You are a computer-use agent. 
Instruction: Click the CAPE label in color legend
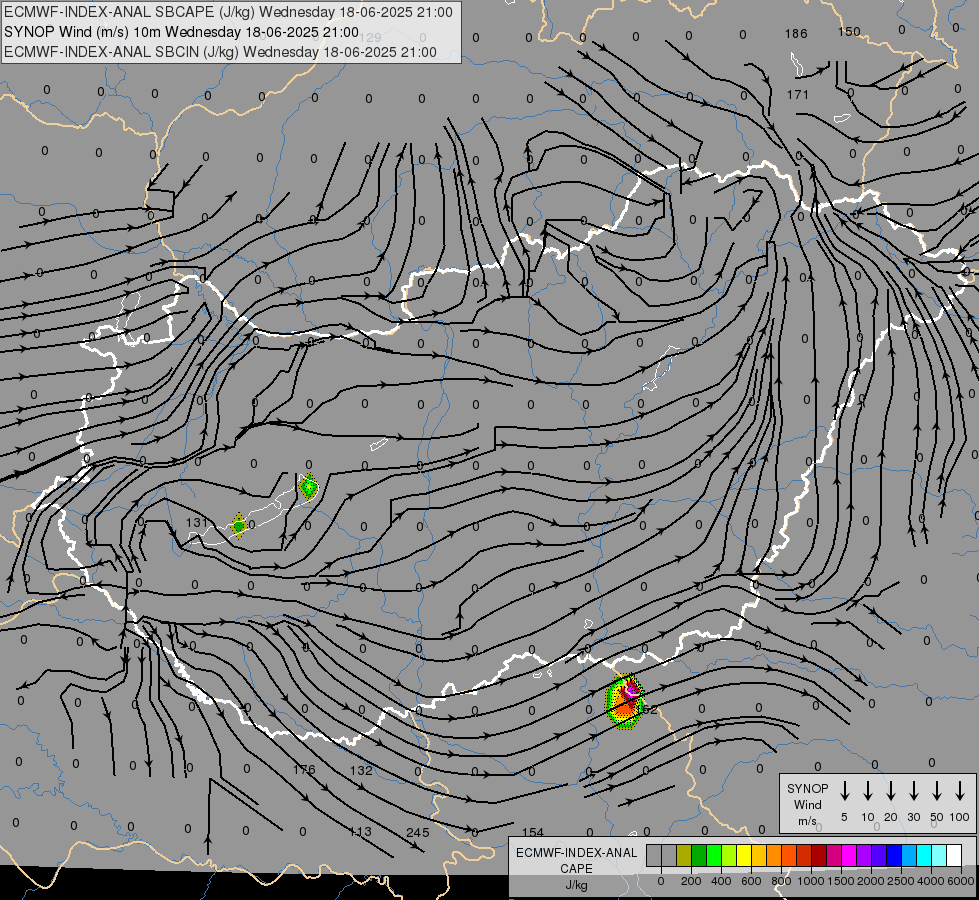576,869
